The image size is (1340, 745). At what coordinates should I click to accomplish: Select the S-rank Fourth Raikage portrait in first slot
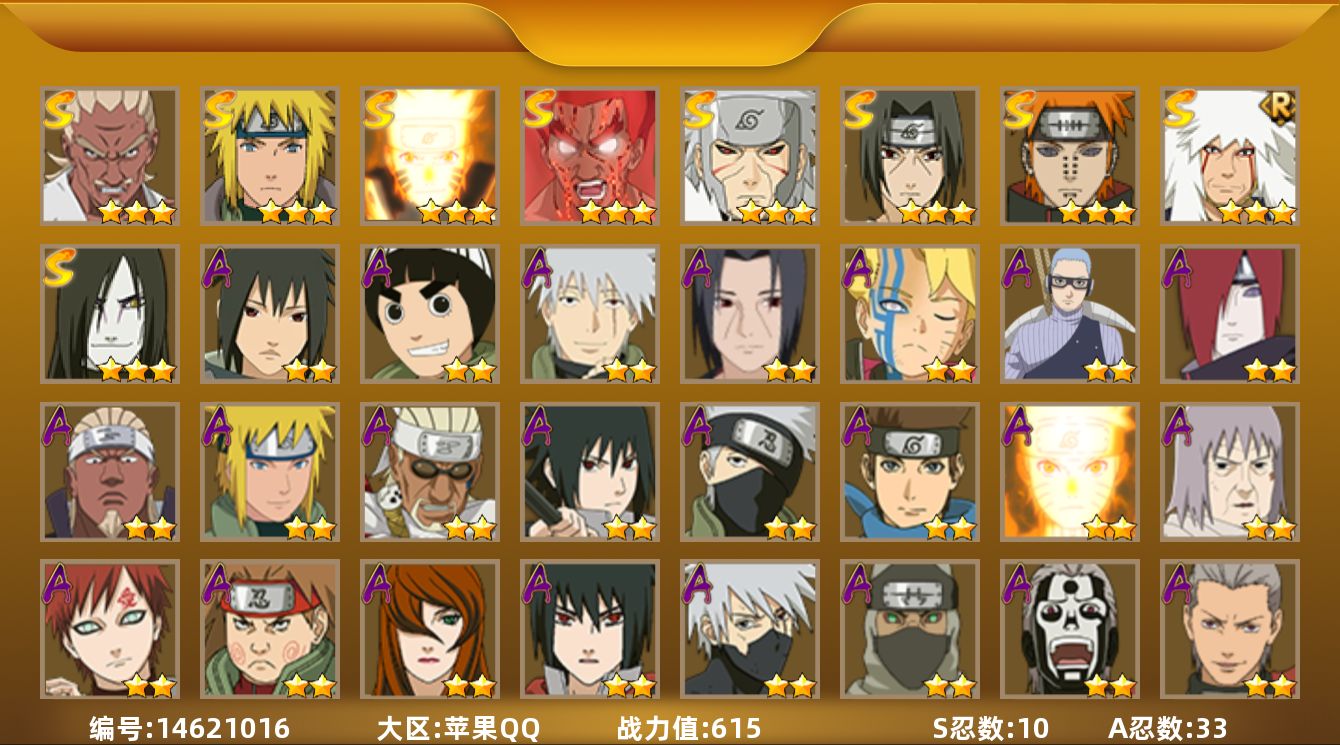tap(109, 155)
